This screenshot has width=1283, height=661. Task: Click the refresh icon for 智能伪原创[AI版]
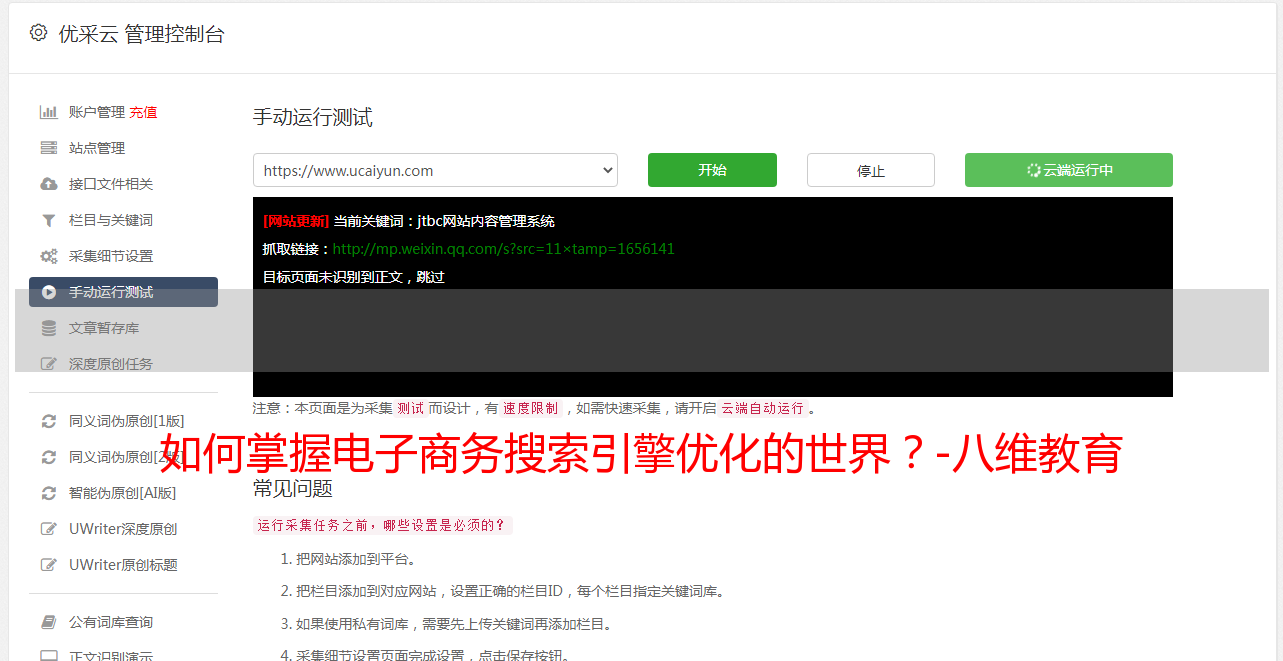tap(48, 493)
